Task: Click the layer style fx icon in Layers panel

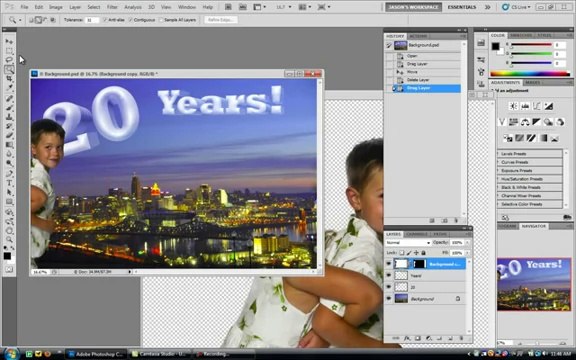Action: (x=407, y=338)
